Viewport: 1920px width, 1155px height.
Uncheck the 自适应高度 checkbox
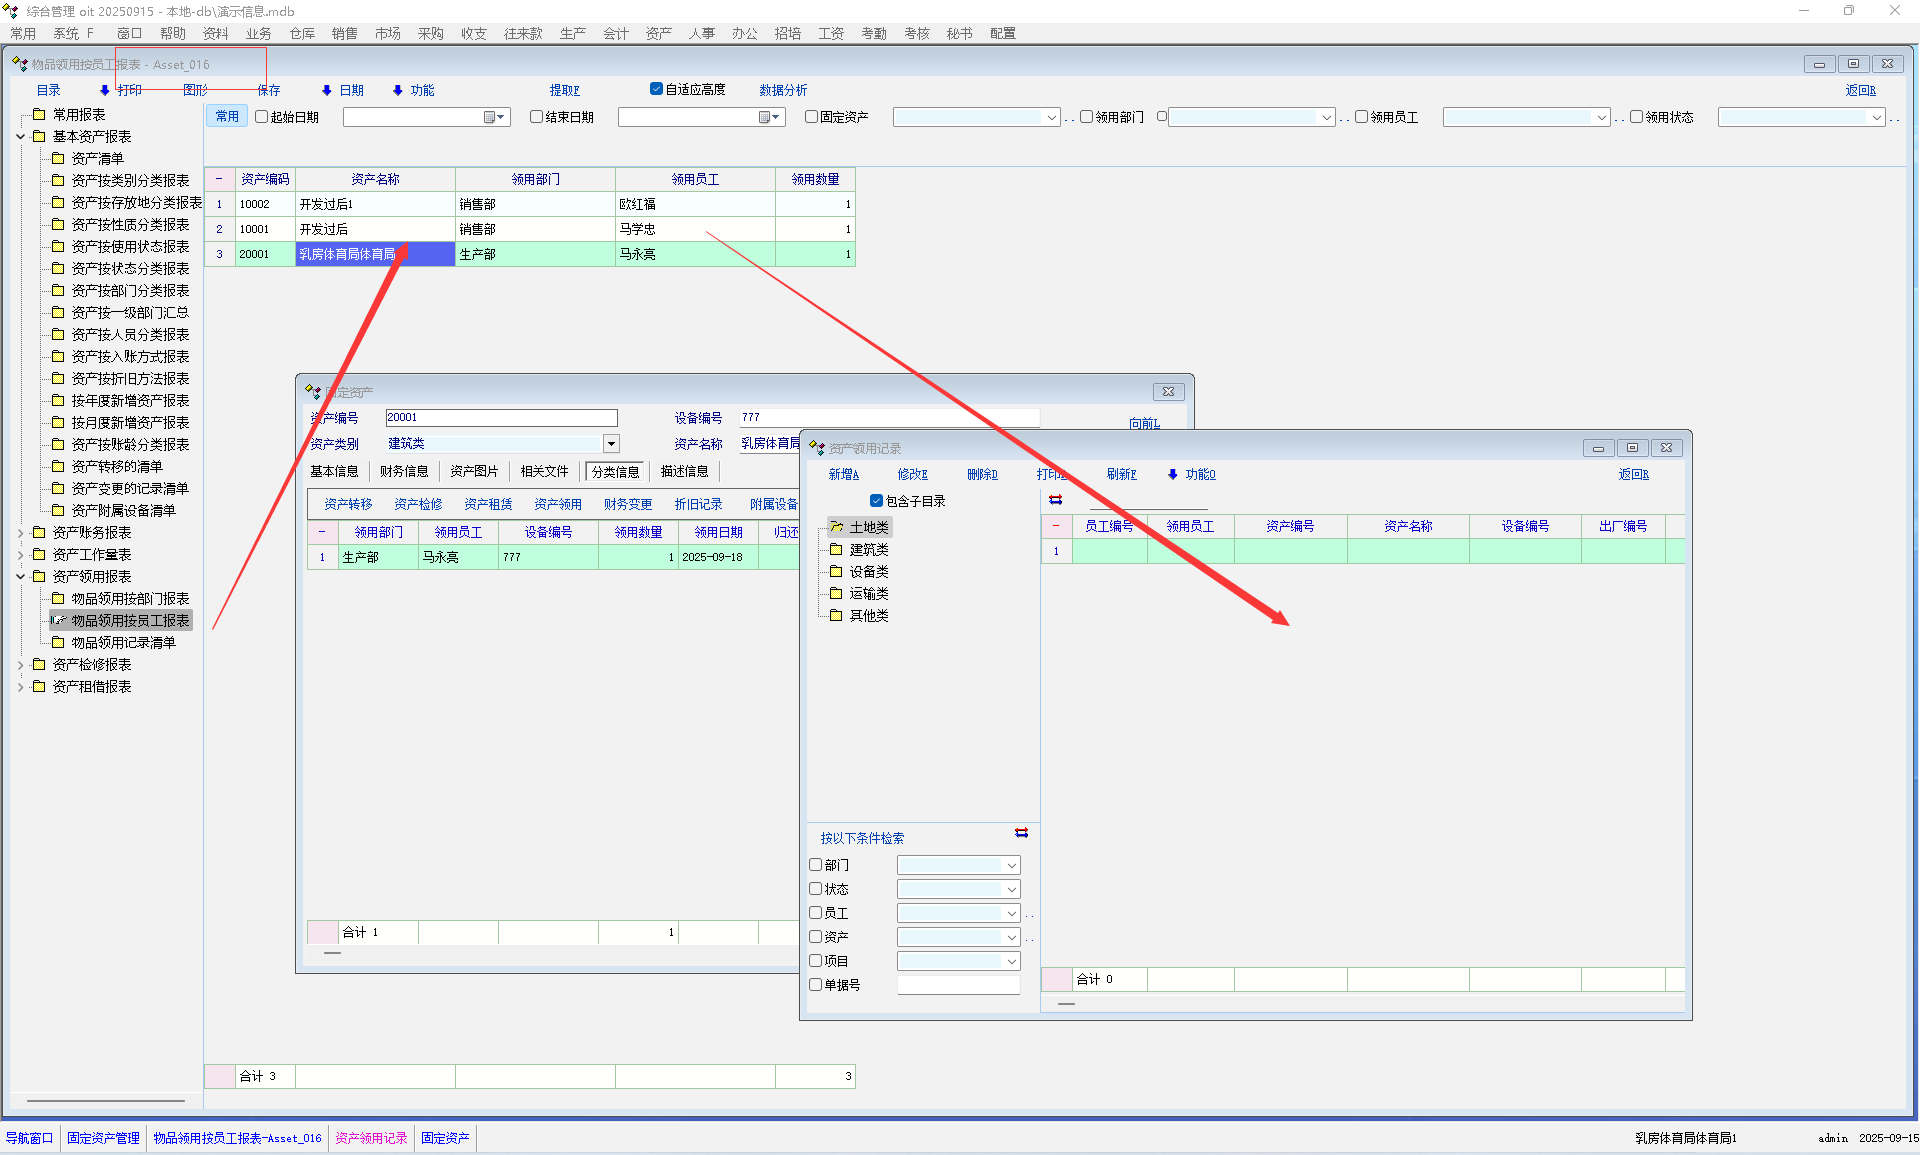(x=656, y=89)
